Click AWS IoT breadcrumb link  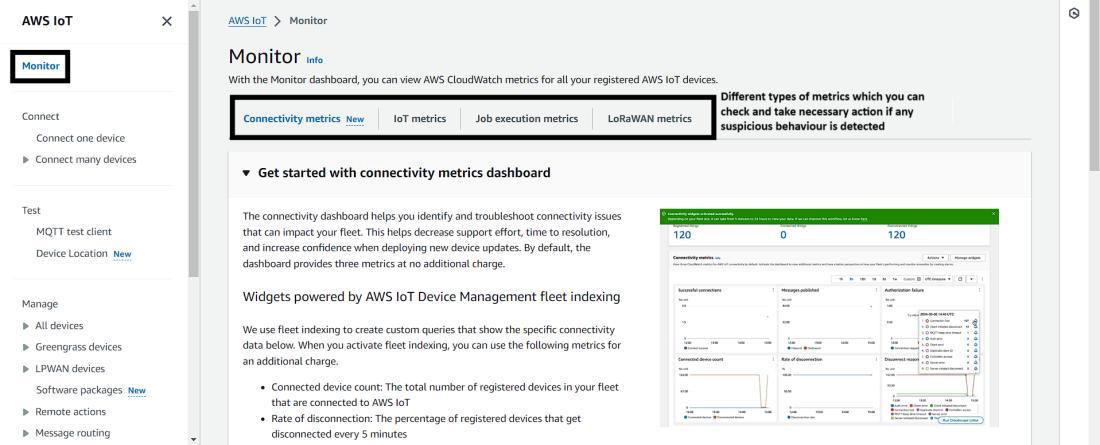(x=248, y=20)
